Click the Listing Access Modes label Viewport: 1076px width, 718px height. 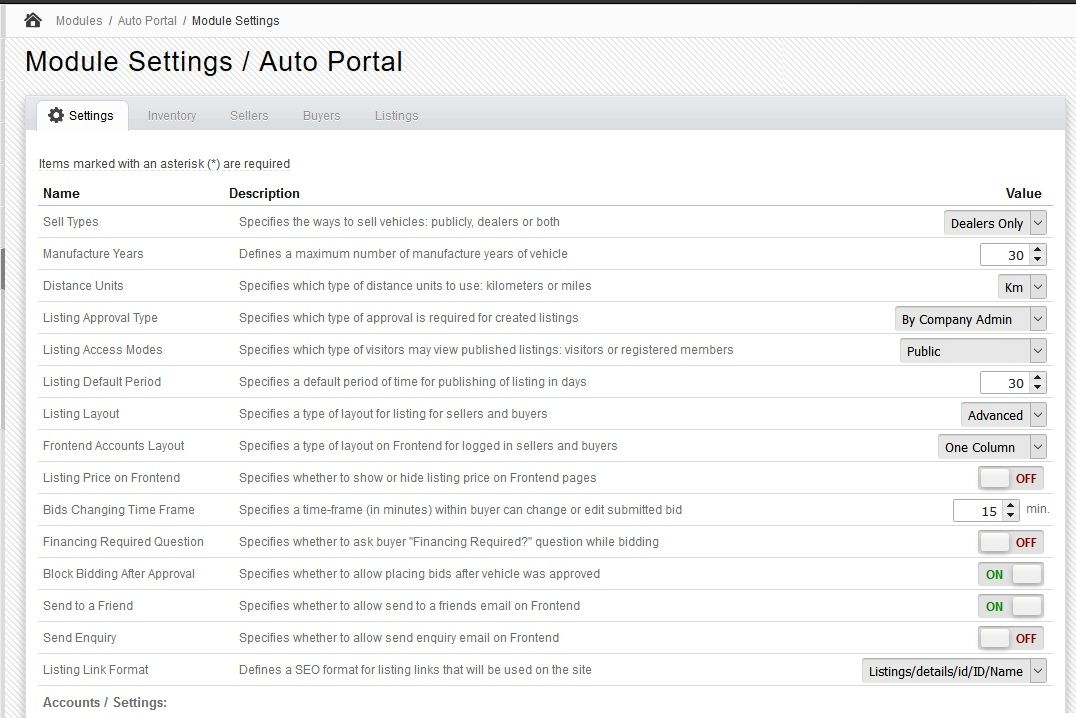102,349
